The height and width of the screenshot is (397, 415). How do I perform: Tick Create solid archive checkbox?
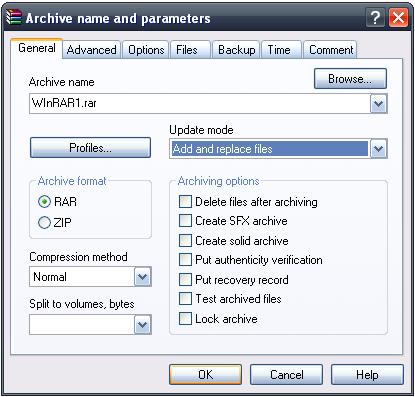185,241
